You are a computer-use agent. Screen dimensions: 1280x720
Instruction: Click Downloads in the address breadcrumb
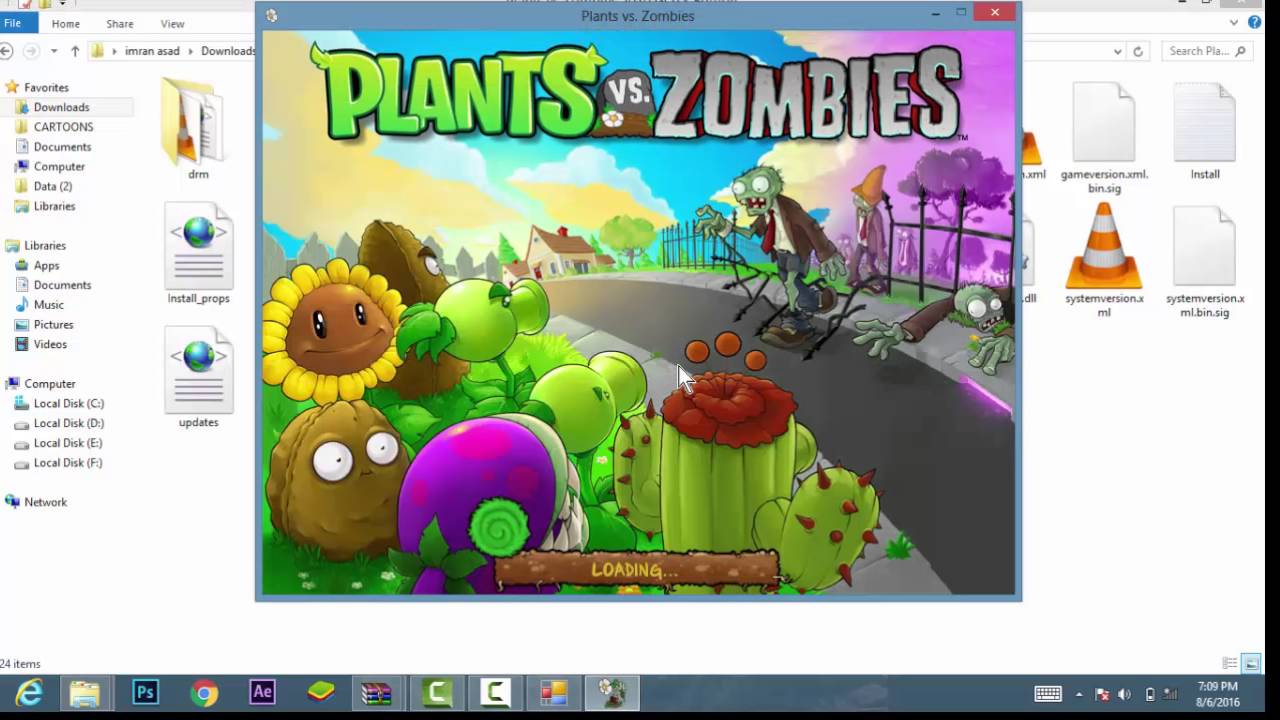[228, 51]
